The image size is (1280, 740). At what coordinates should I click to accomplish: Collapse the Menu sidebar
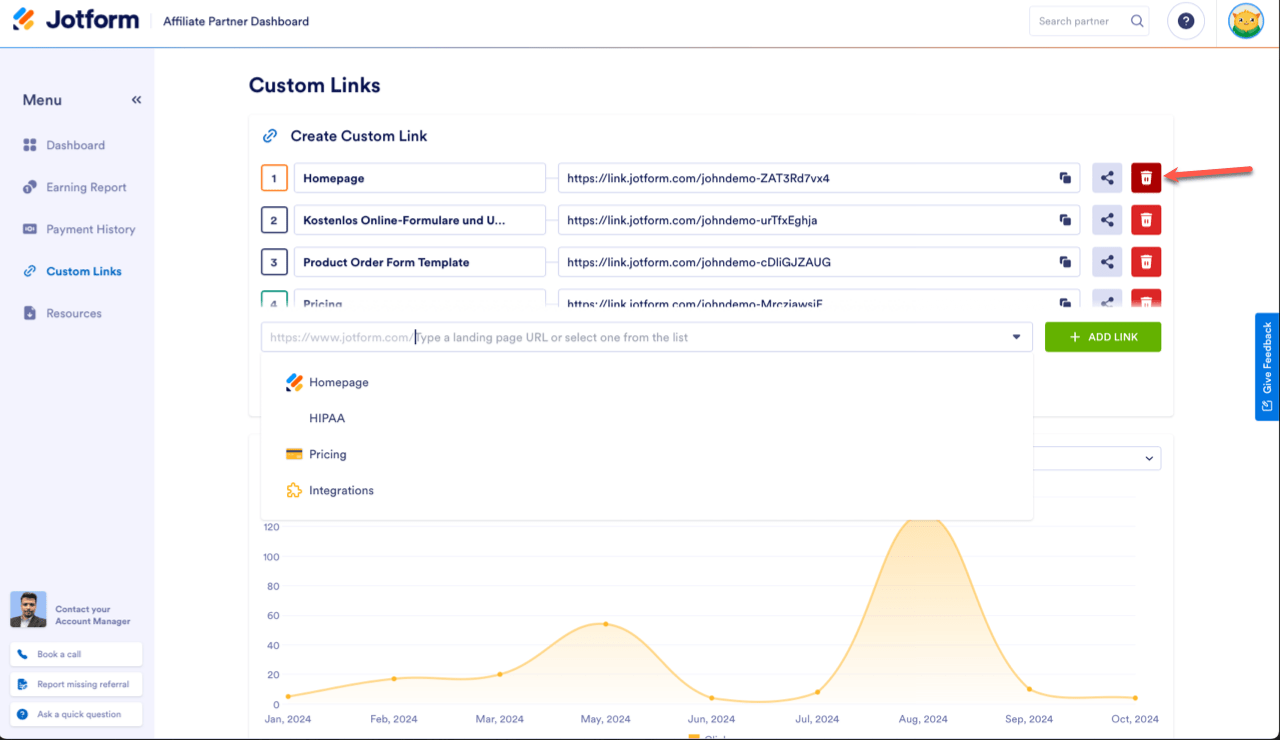136,100
